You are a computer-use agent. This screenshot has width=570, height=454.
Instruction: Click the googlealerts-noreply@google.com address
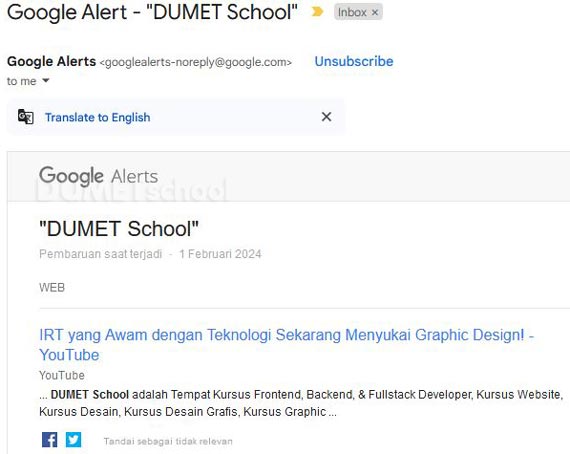point(196,62)
